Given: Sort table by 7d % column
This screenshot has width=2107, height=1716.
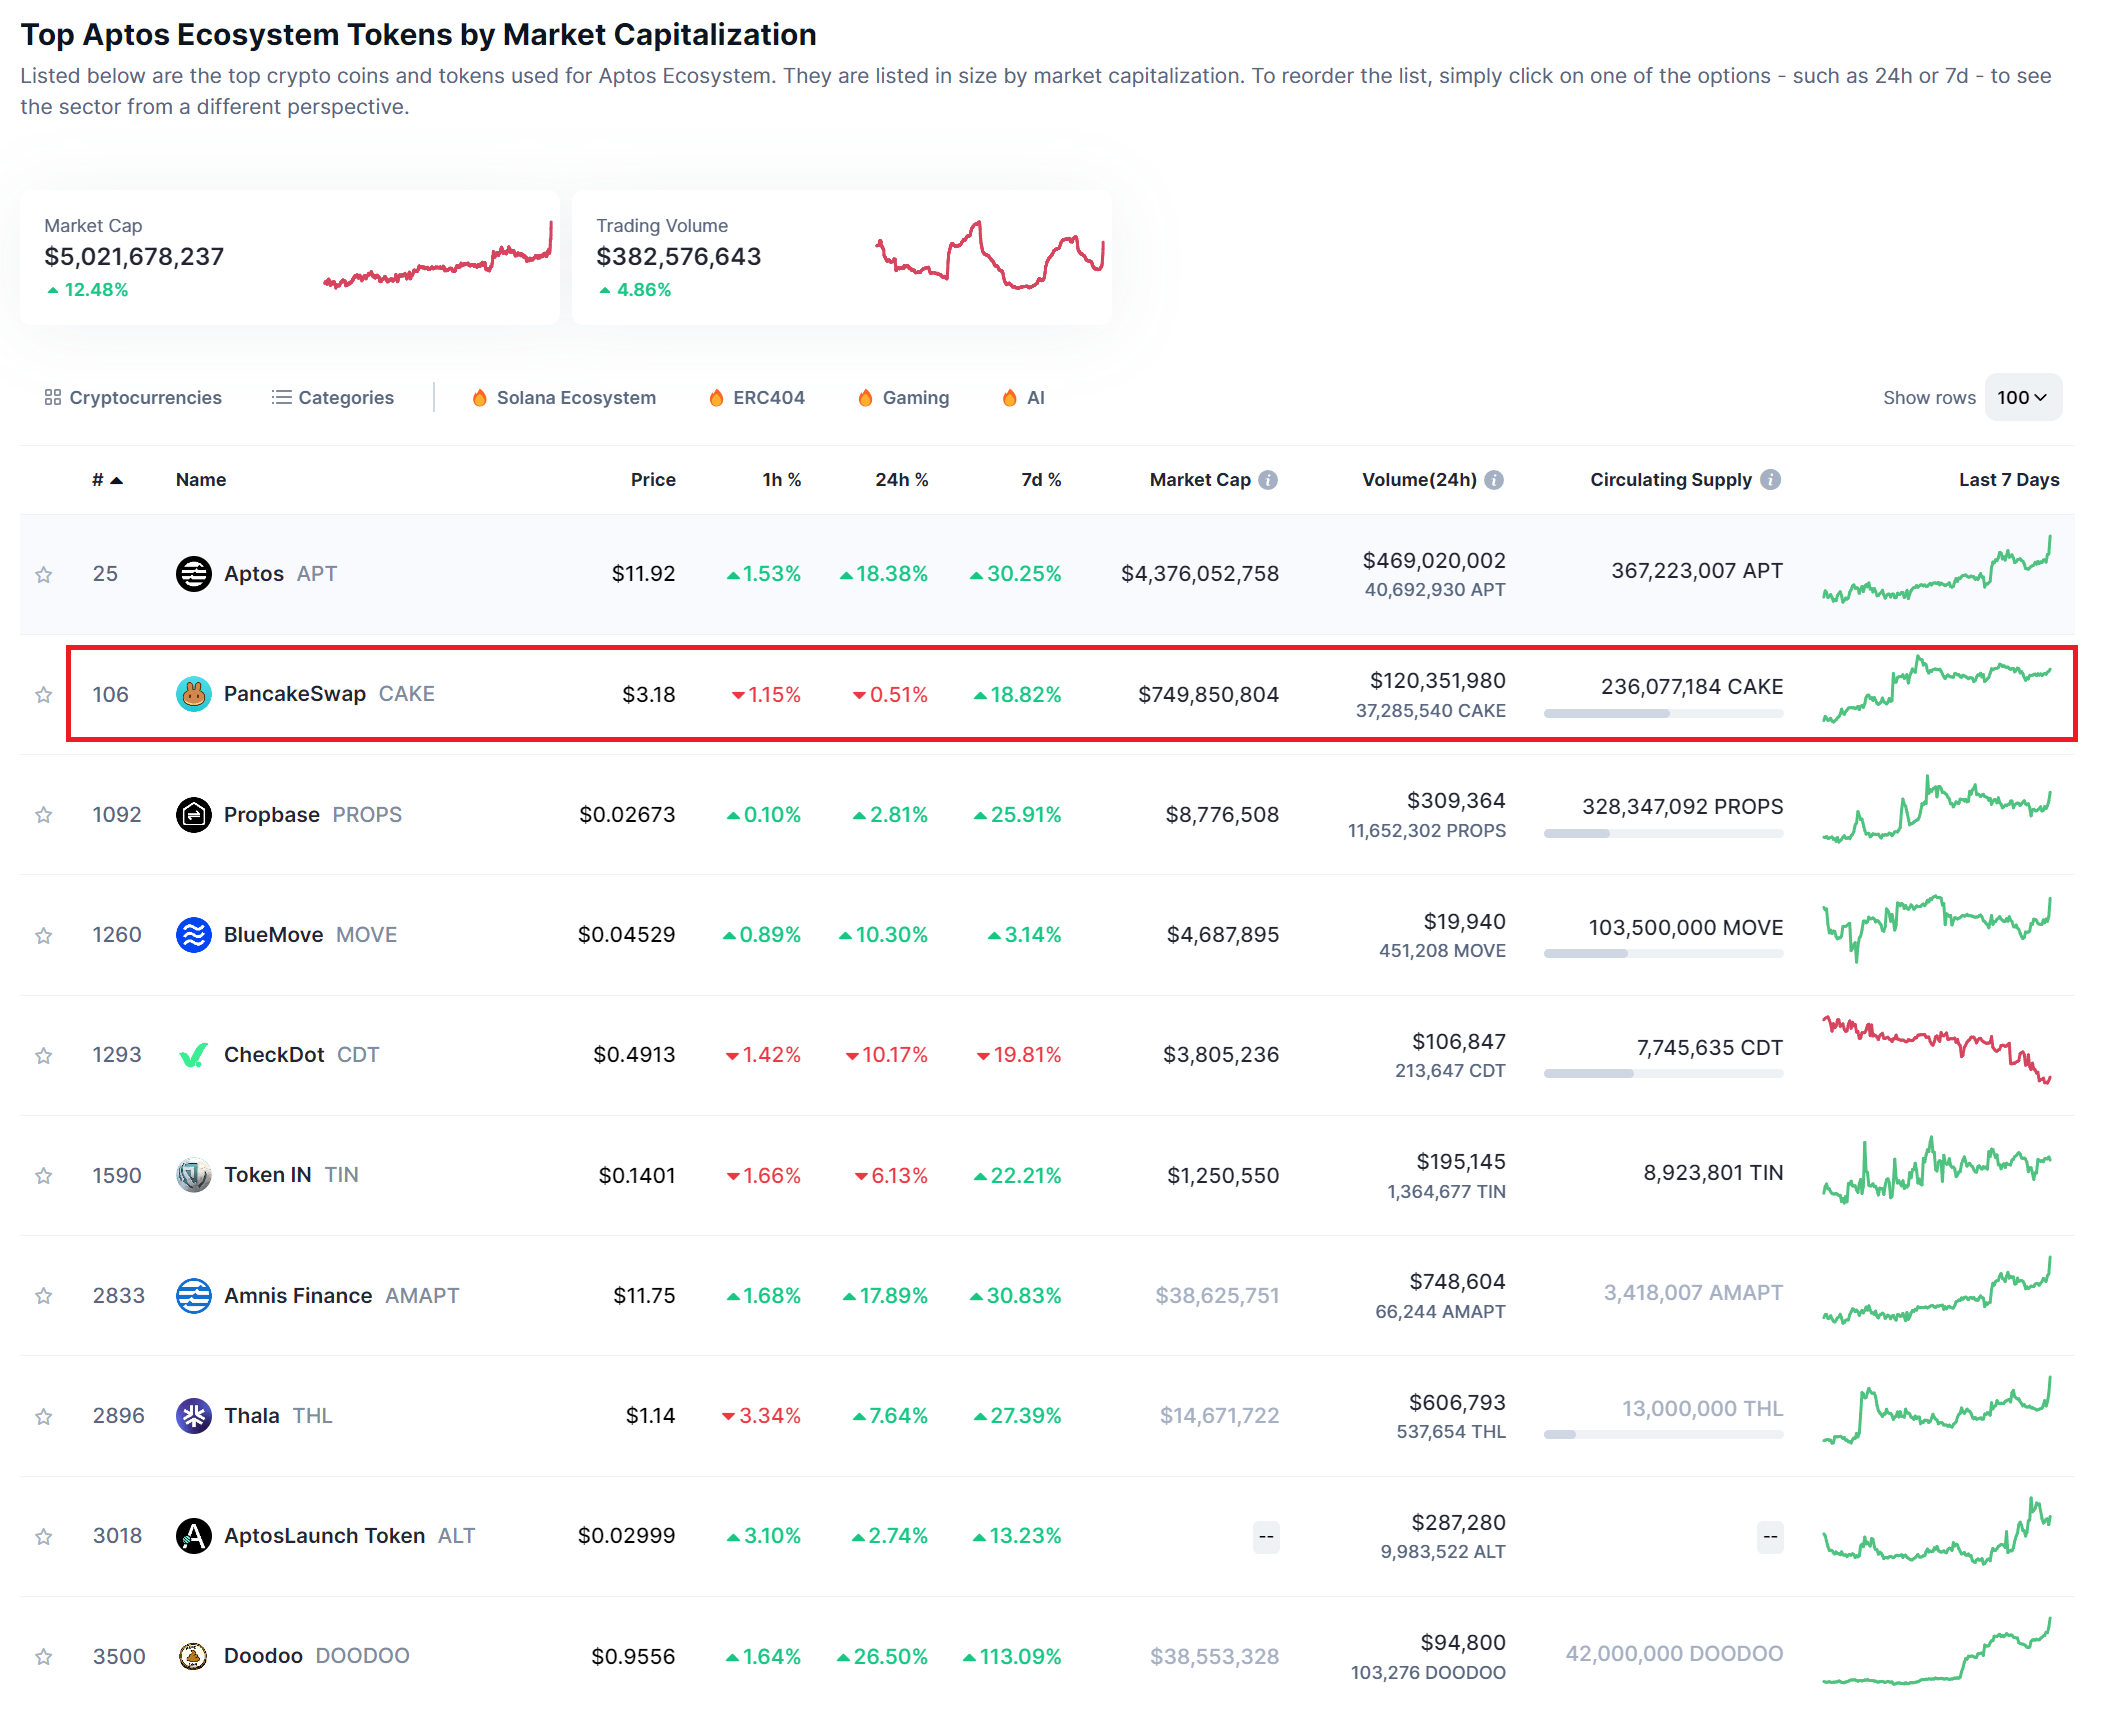Looking at the screenshot, I should pyautogui.click(x=1041, y=480).
